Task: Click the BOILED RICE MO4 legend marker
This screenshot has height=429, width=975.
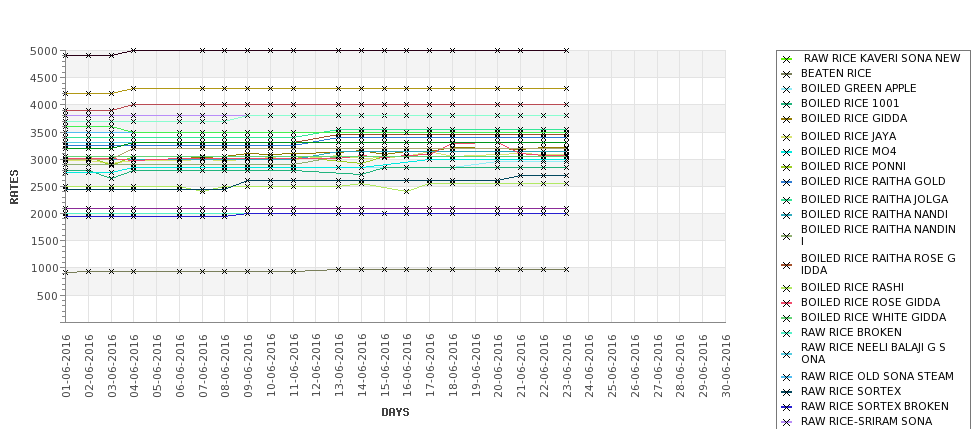Action: [x=787, y=152]
